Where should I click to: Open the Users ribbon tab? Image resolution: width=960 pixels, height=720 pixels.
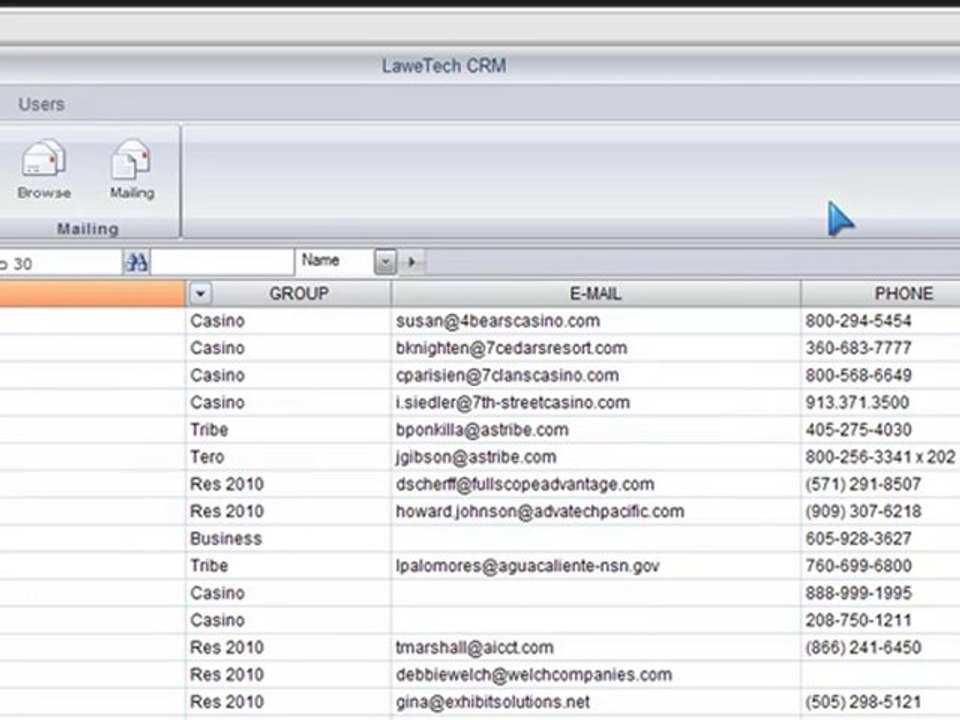click(41, 104)
